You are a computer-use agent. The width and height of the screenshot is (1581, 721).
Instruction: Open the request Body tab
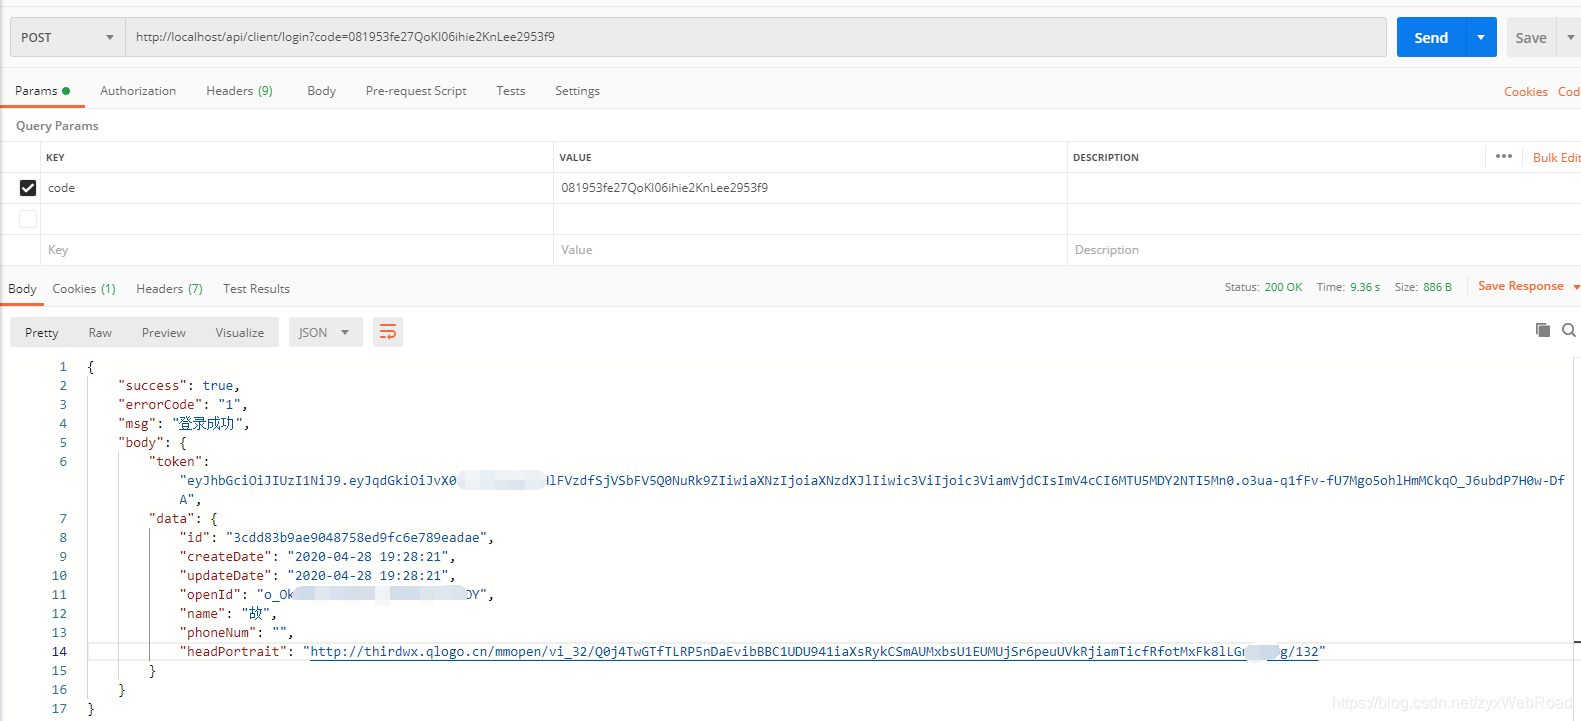(321, 91)
